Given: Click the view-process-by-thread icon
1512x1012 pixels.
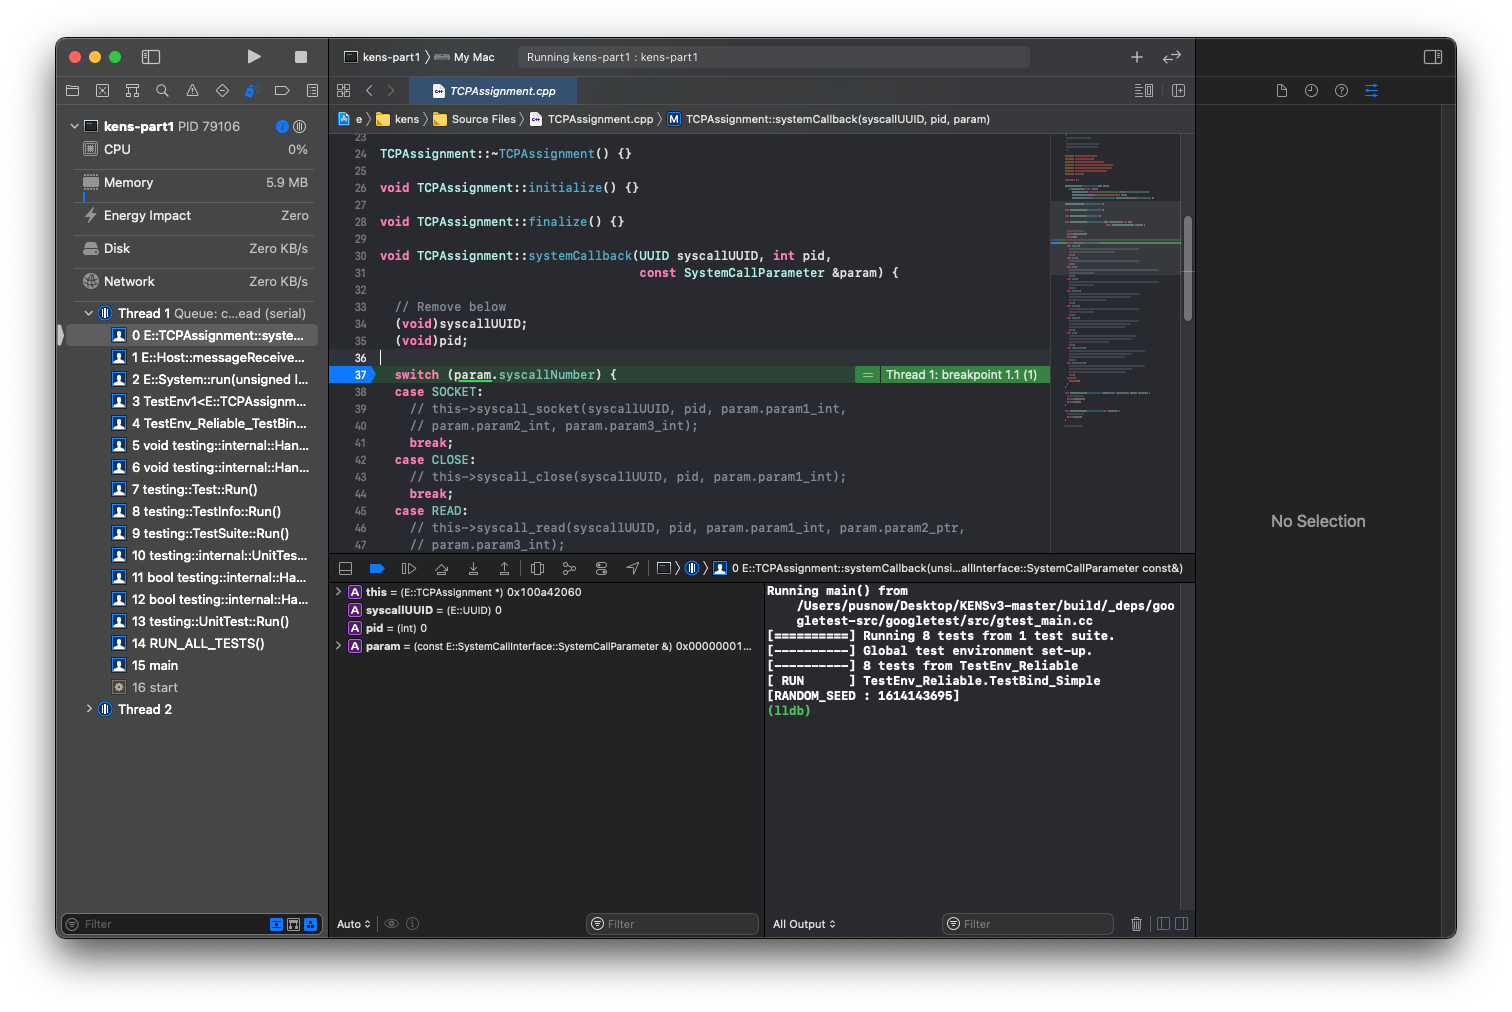Looking at the screenshot, I should click(299, 126).
